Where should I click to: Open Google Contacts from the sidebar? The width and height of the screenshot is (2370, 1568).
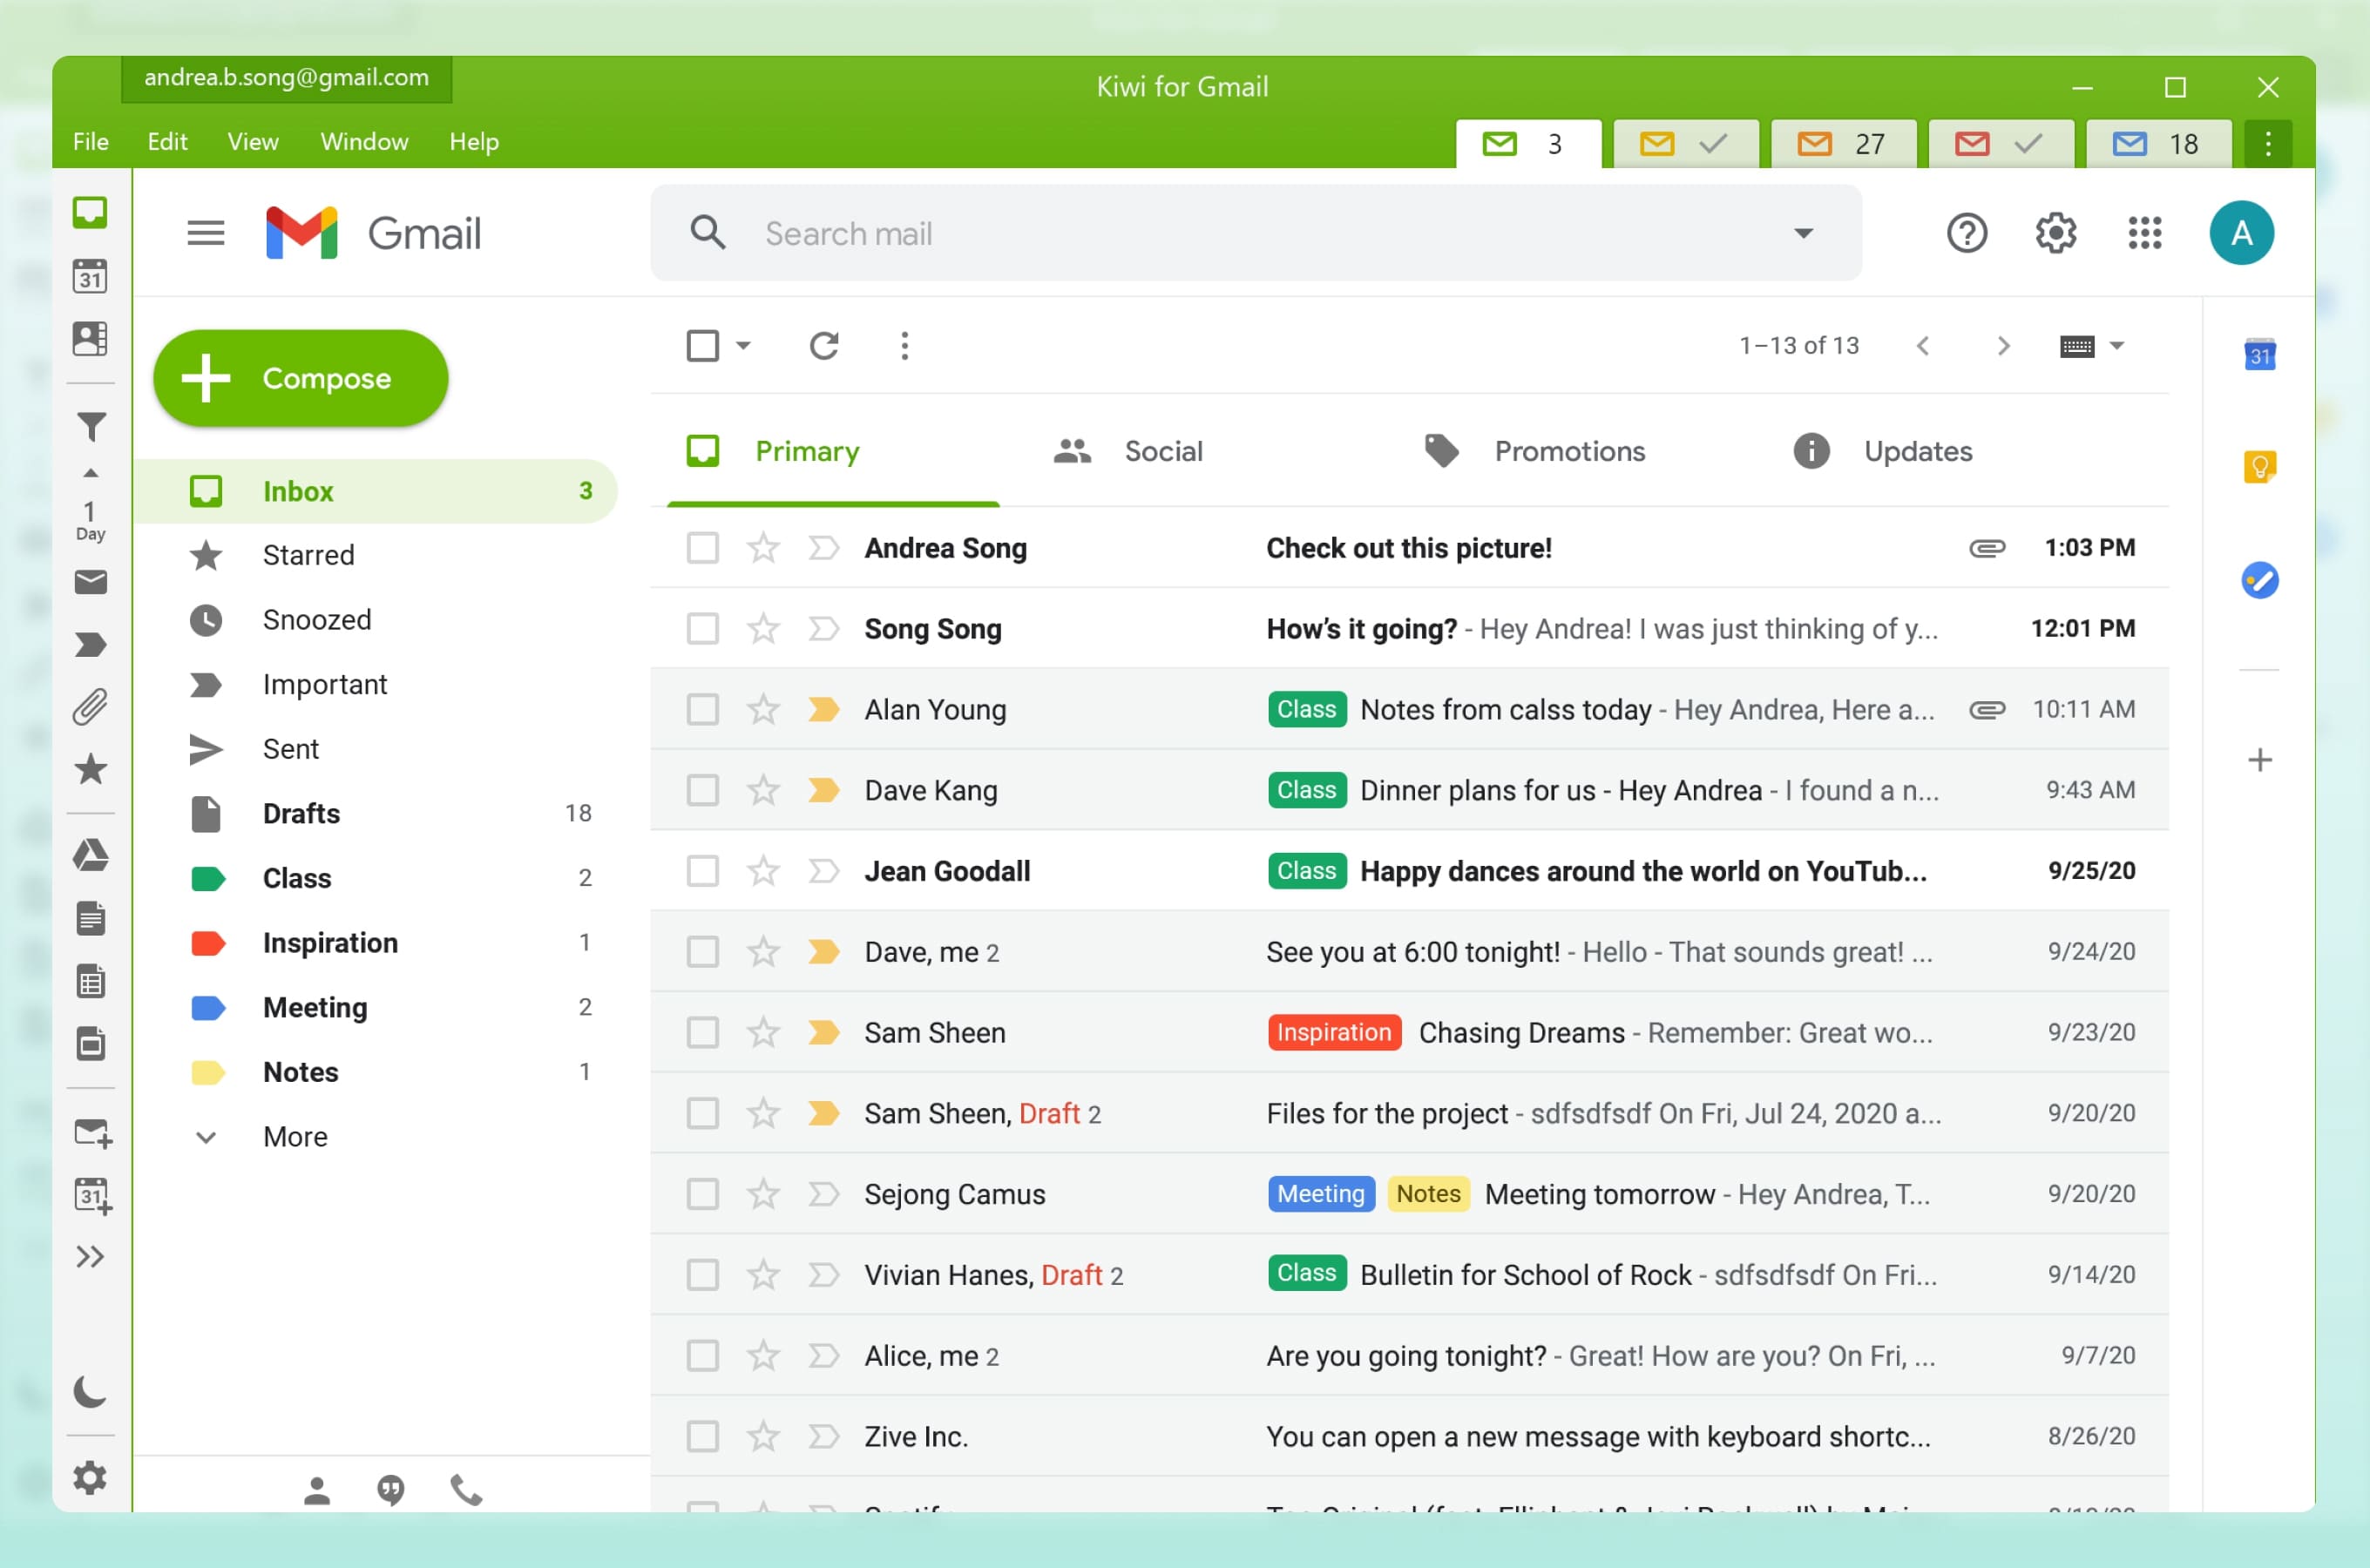click(x=91, y=338)
